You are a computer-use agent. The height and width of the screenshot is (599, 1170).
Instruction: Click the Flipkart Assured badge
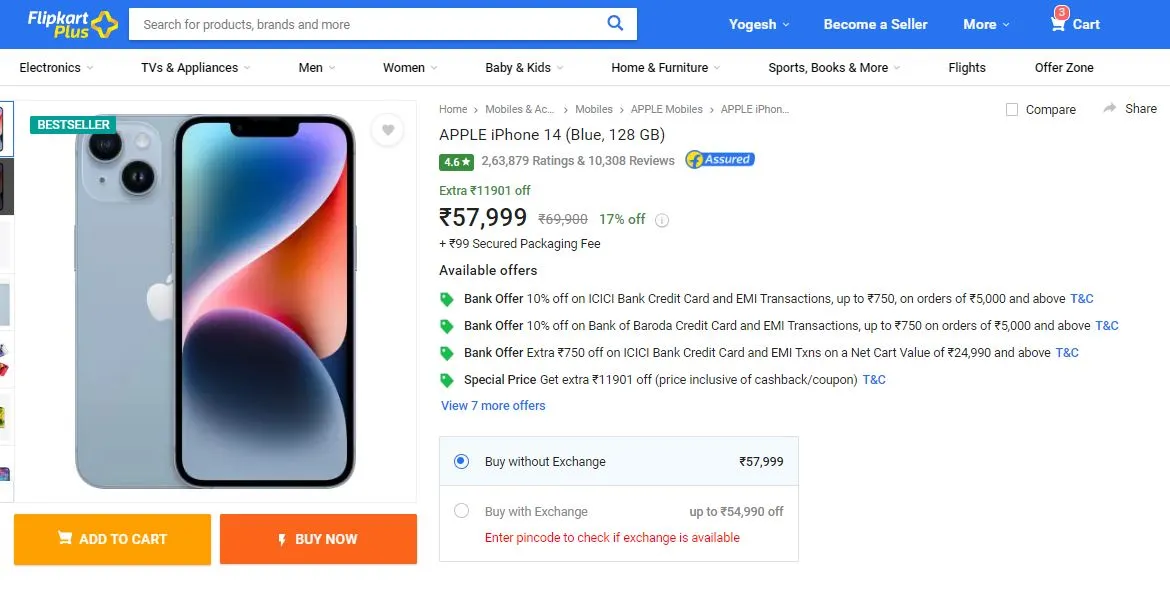coord(720,160)
